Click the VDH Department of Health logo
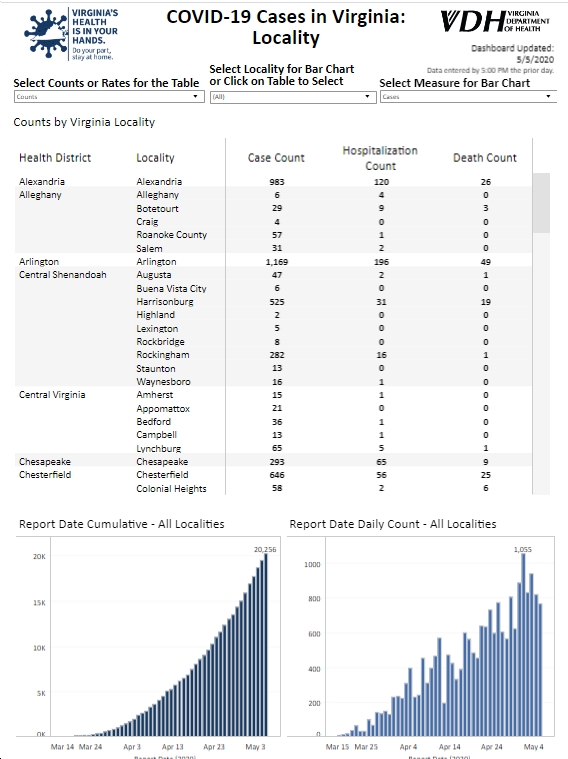Viewport: 568px width, 759px height. coord(495,21)
